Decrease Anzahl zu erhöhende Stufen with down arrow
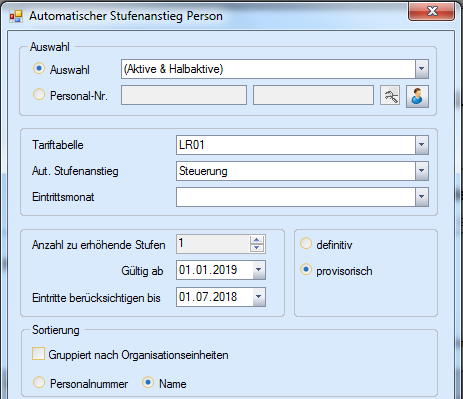This screenshot has width=463, height=399. pyautogui.click(x=256, y=248)
